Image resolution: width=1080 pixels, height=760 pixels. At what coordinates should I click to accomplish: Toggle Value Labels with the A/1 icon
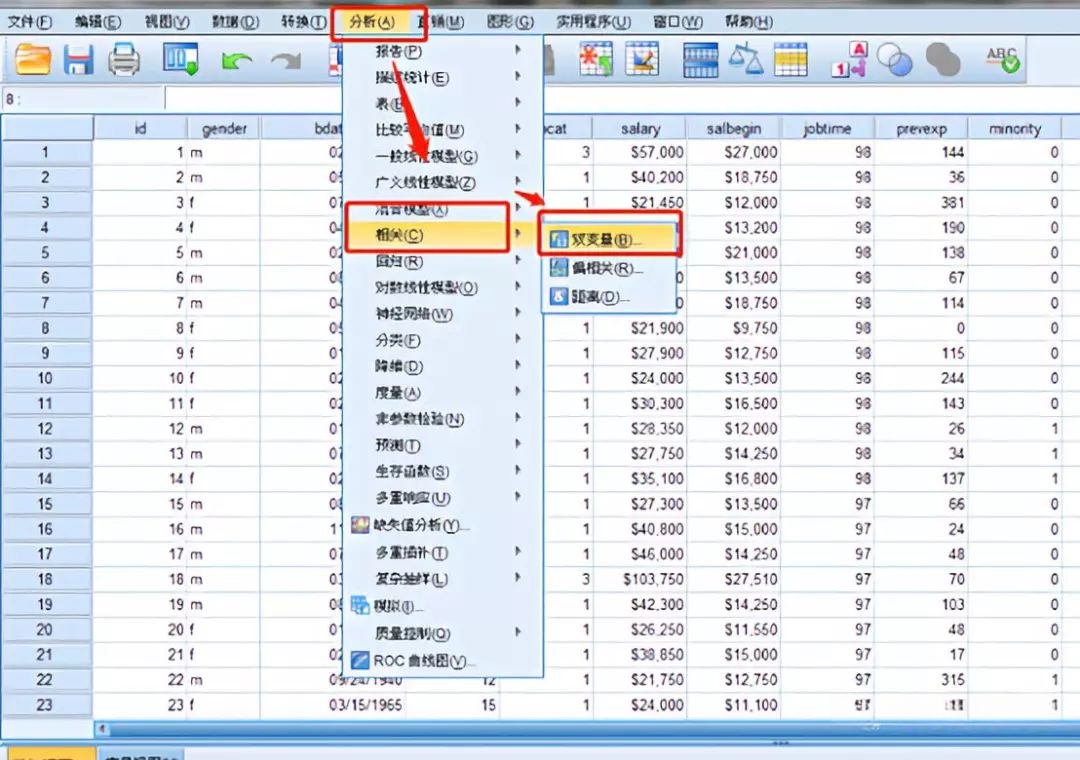coord(849,59)
